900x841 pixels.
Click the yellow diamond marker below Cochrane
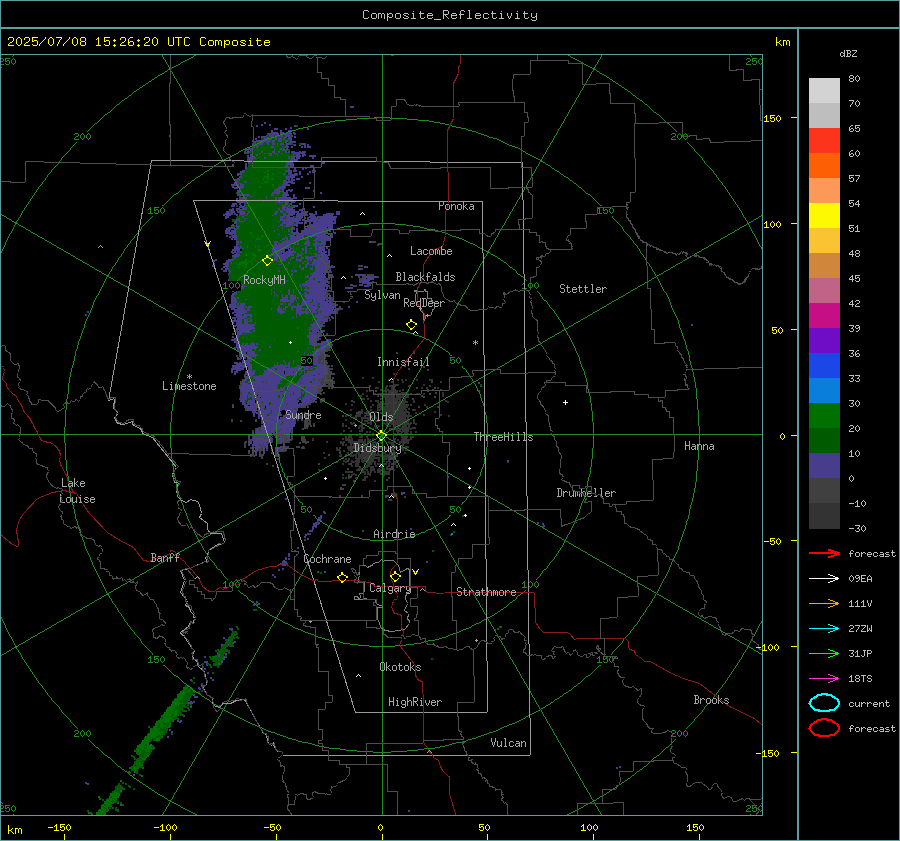342,577
